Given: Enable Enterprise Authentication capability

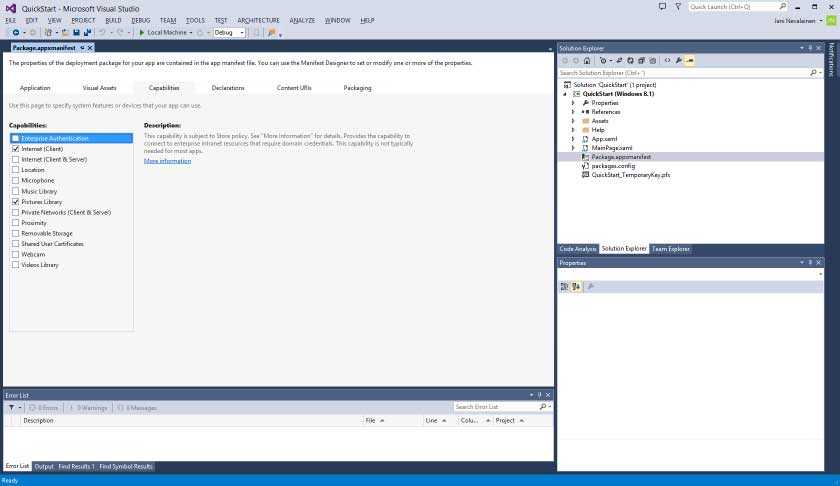Looking at the screenshot, I should coord(16,138).
